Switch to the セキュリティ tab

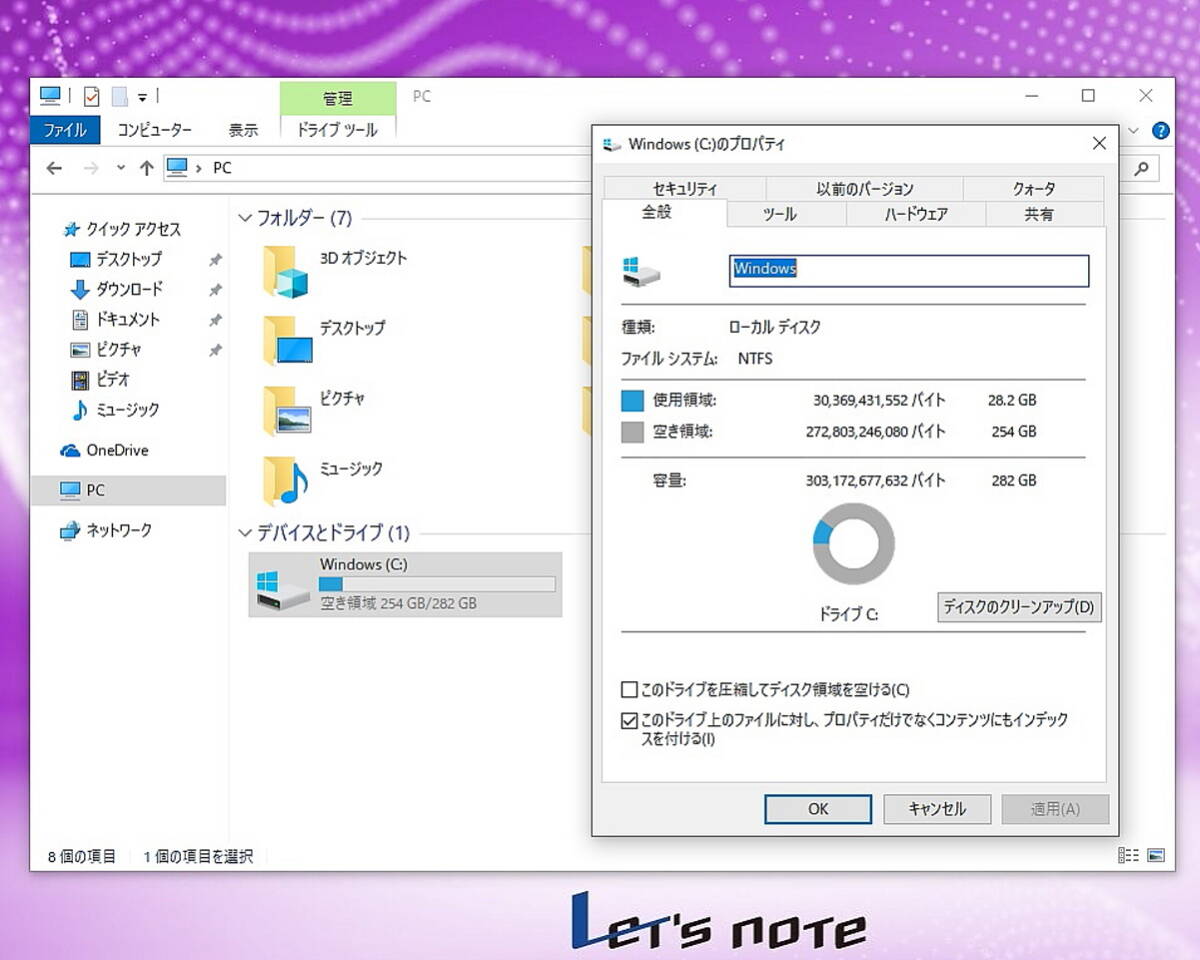pyautogui.click(x=685, y=188)
